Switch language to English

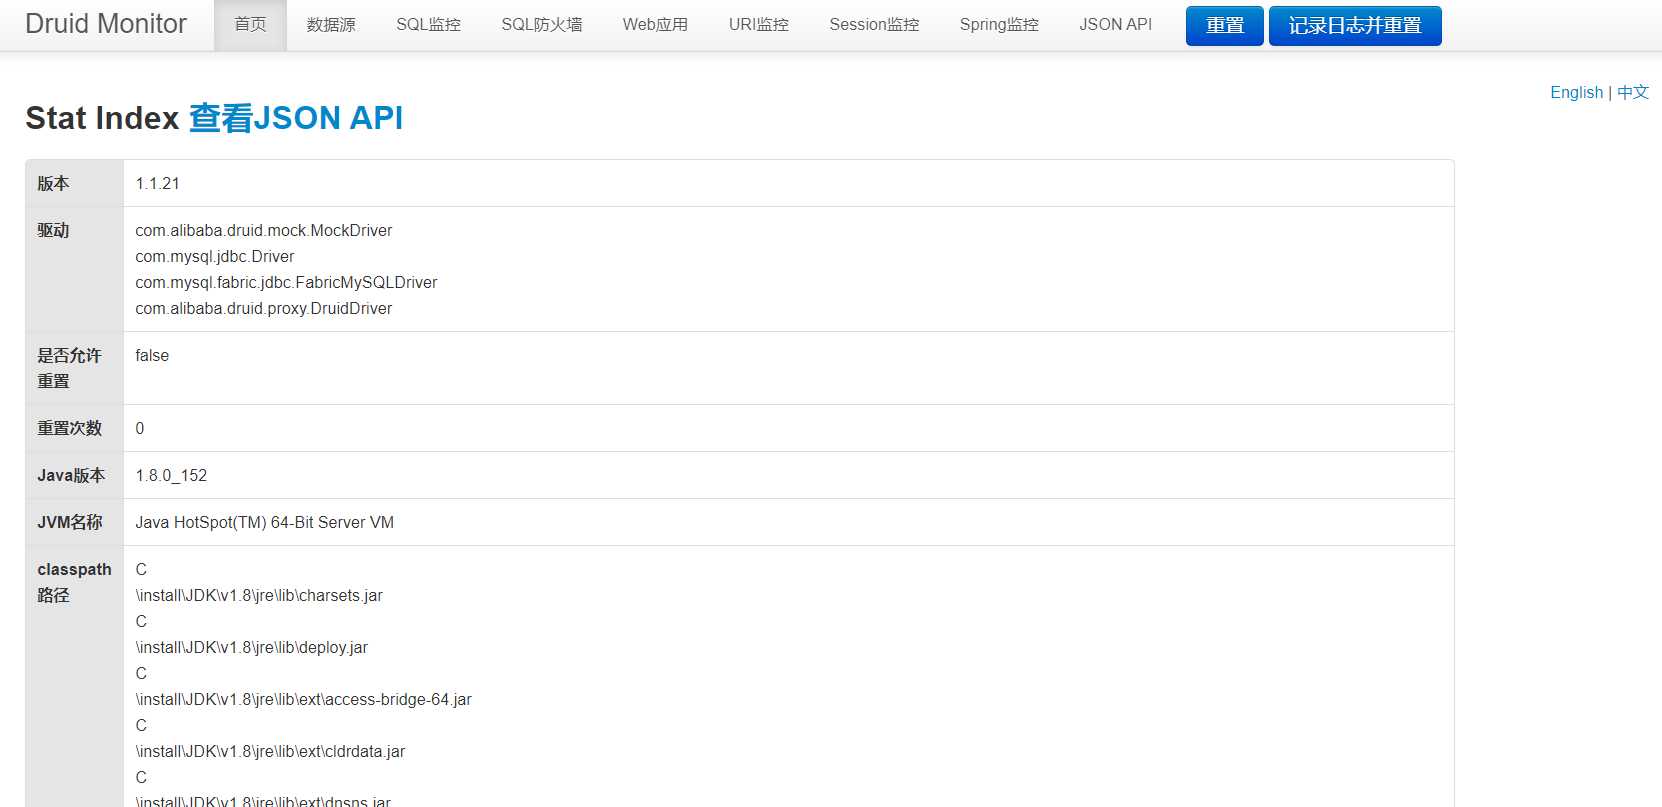click(x=1576, y=92)
